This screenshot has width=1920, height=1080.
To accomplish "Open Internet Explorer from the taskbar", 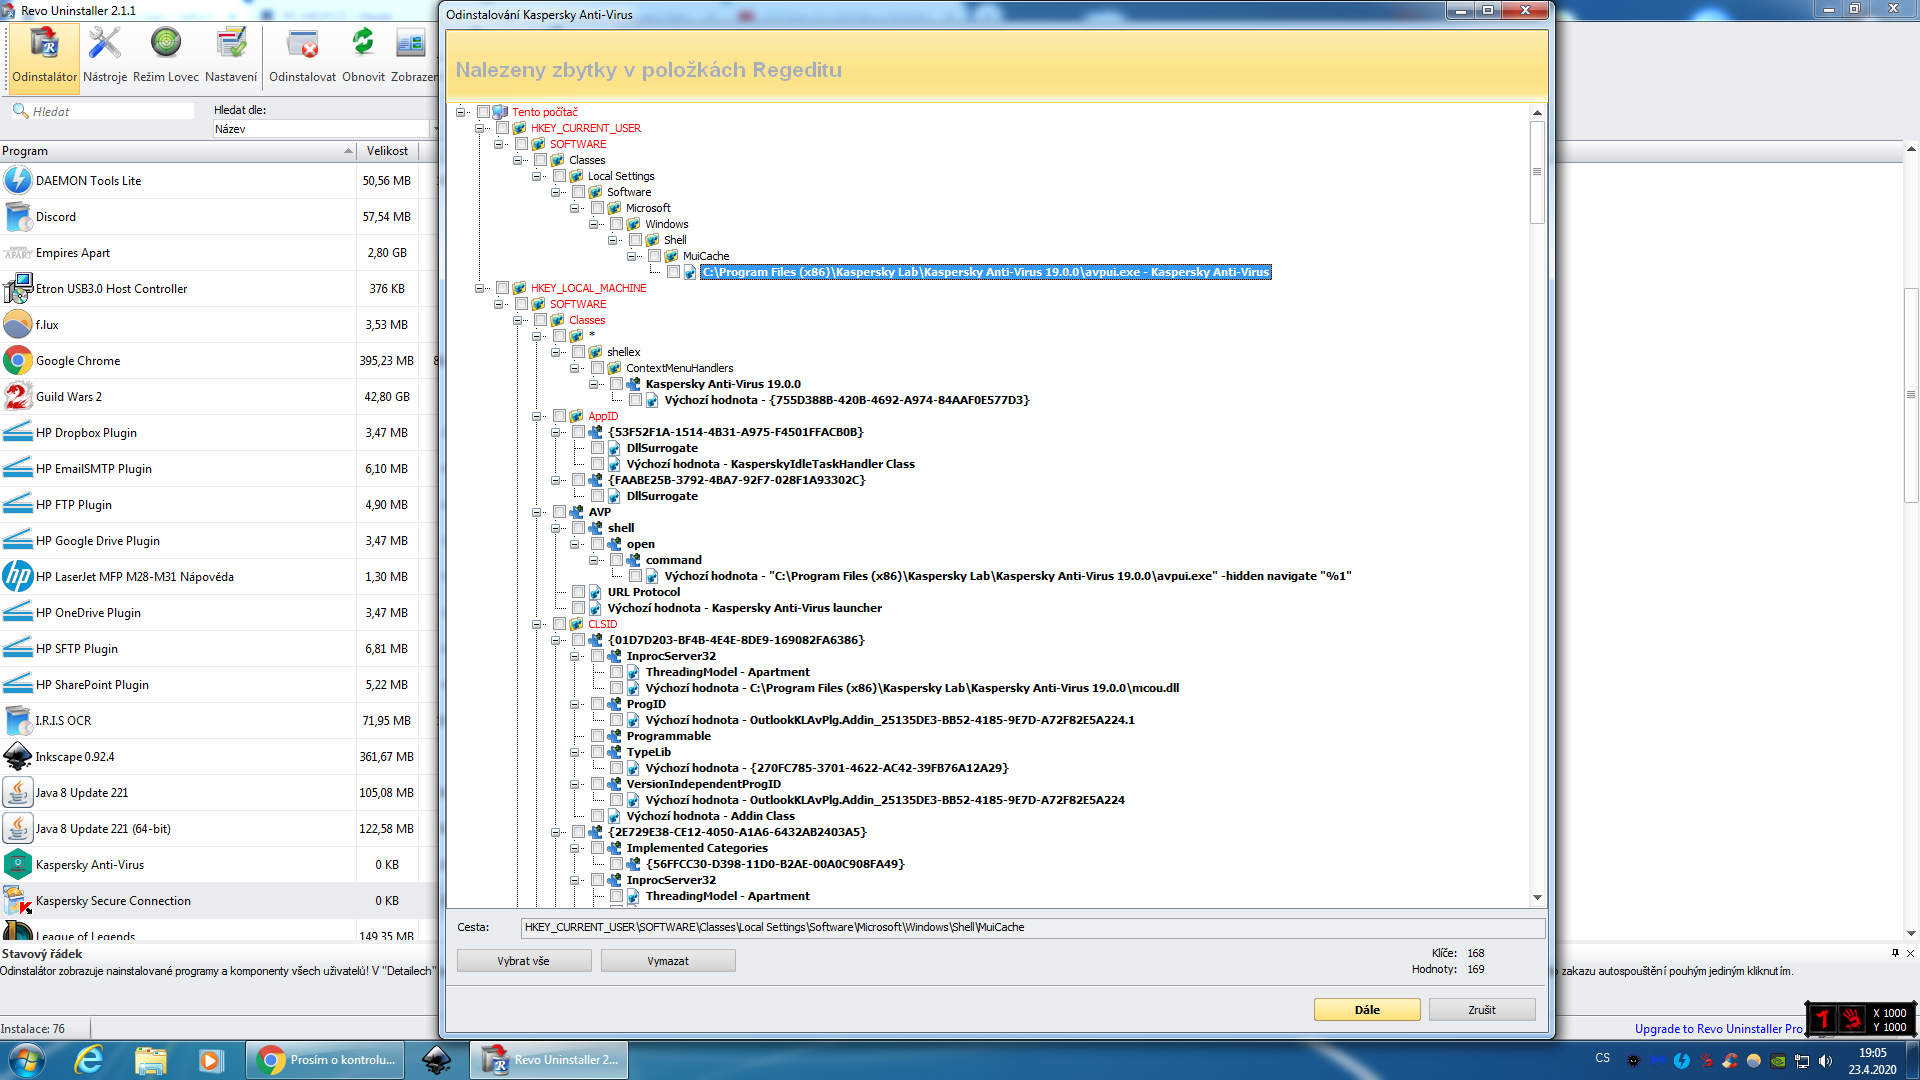I will point(90,1060).
